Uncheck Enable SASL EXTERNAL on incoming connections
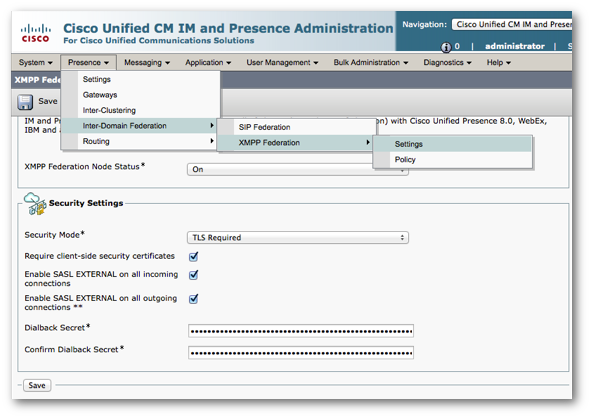This screenshot has width=591, height=418. tap(193, 275)
